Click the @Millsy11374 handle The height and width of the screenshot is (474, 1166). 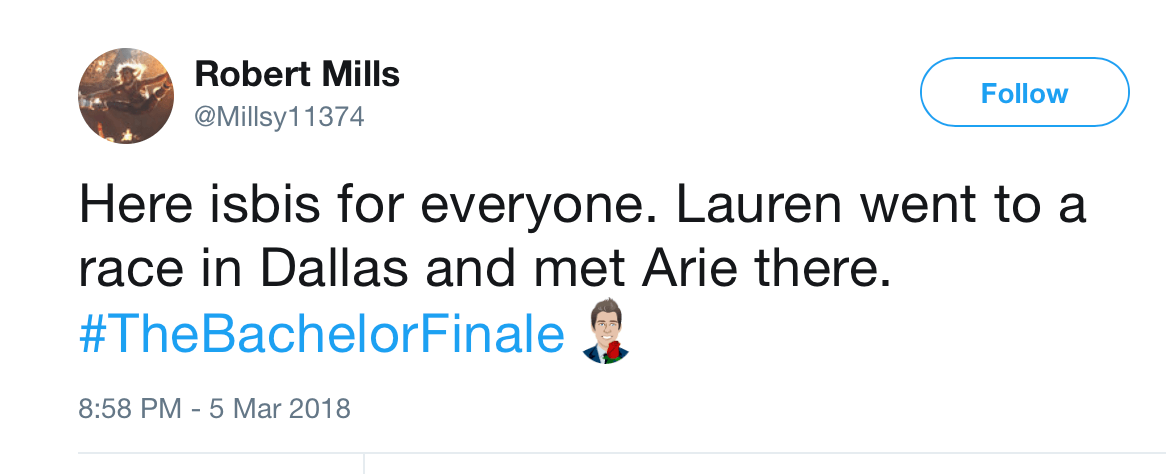click(279, 117)
